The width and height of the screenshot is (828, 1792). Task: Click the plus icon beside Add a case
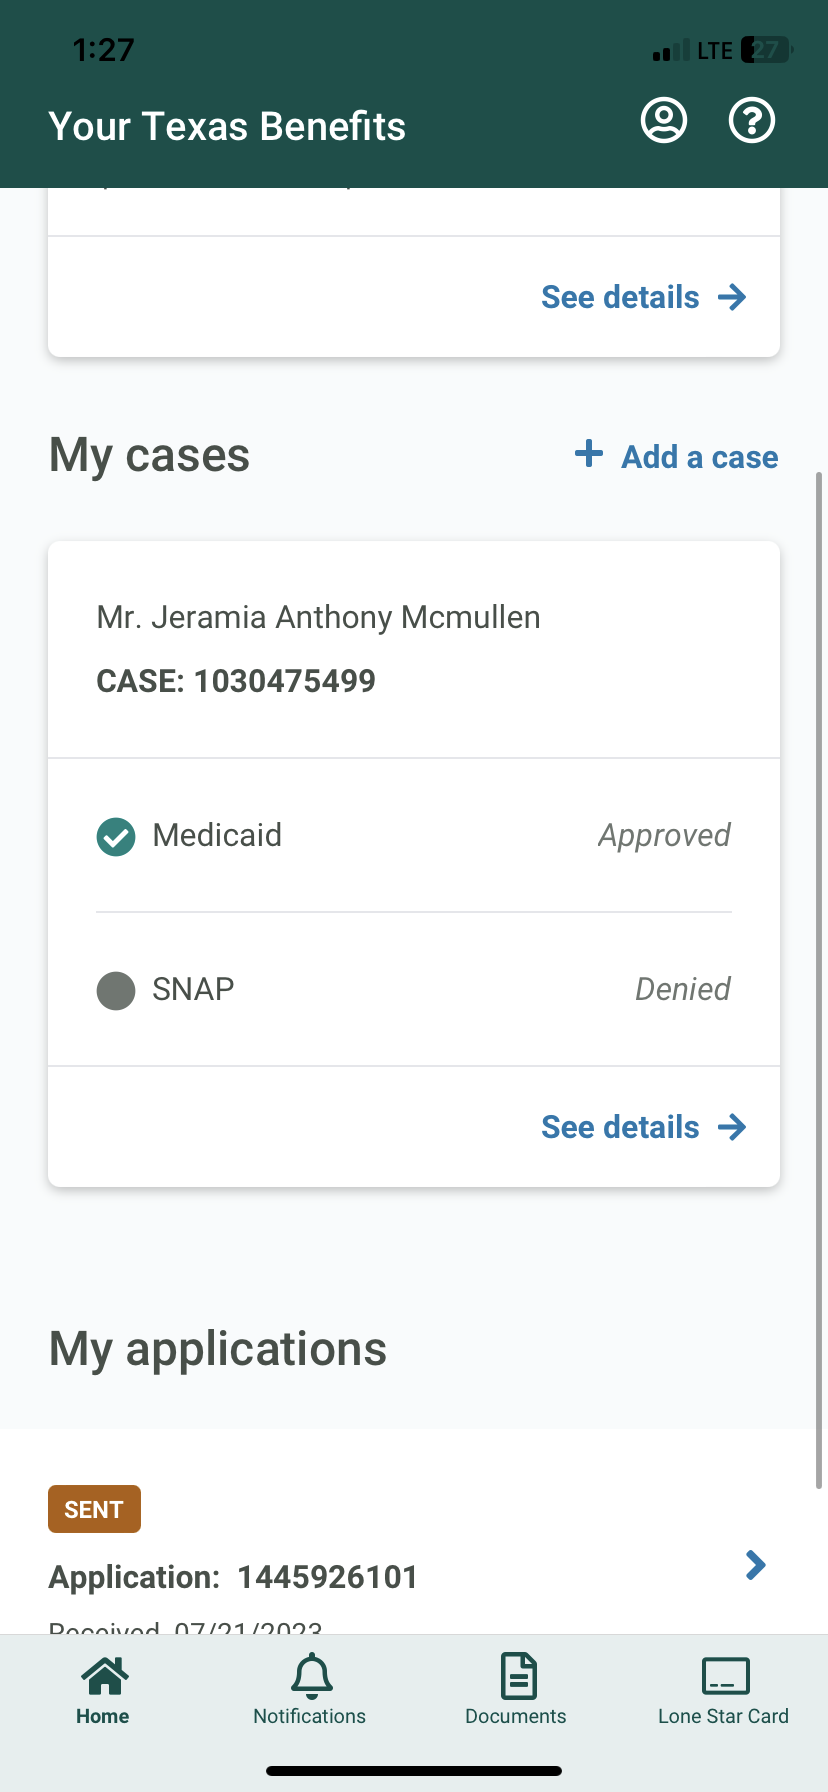[589, 454]
